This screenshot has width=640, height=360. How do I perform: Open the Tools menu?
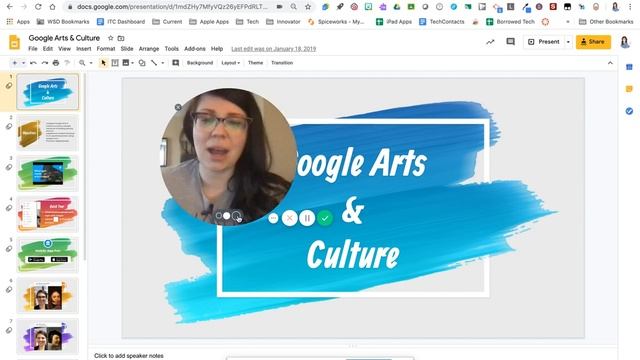[171, 49]
